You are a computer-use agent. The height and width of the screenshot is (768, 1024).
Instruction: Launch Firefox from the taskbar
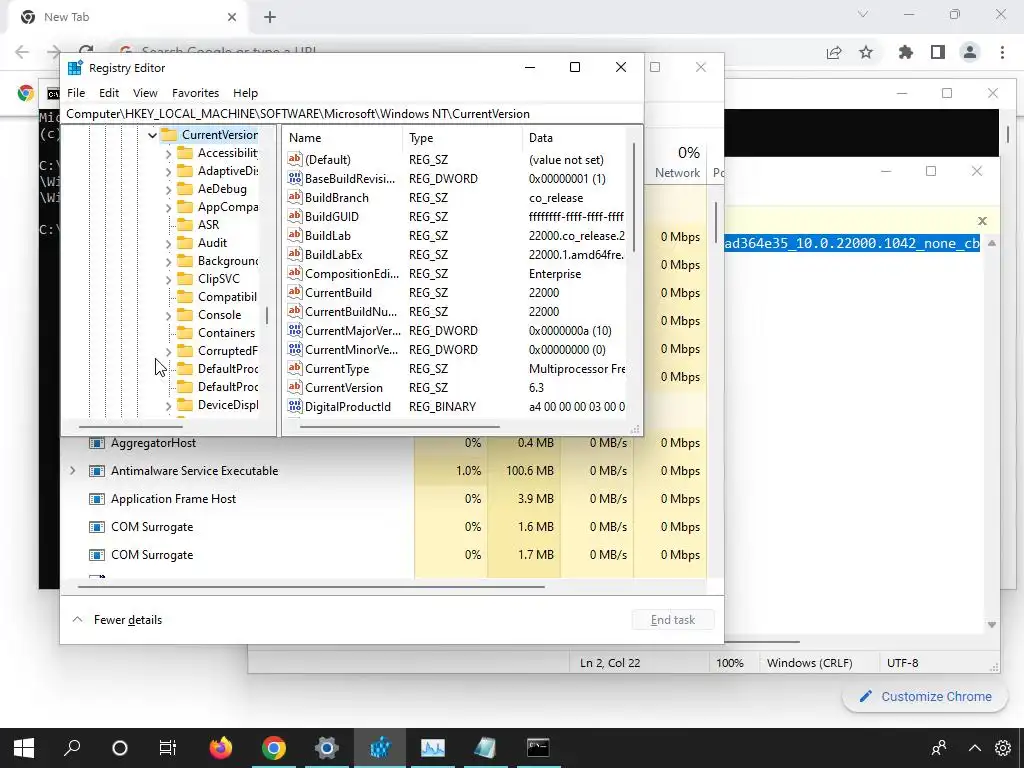pyautogui.click(x=221, y=748)
